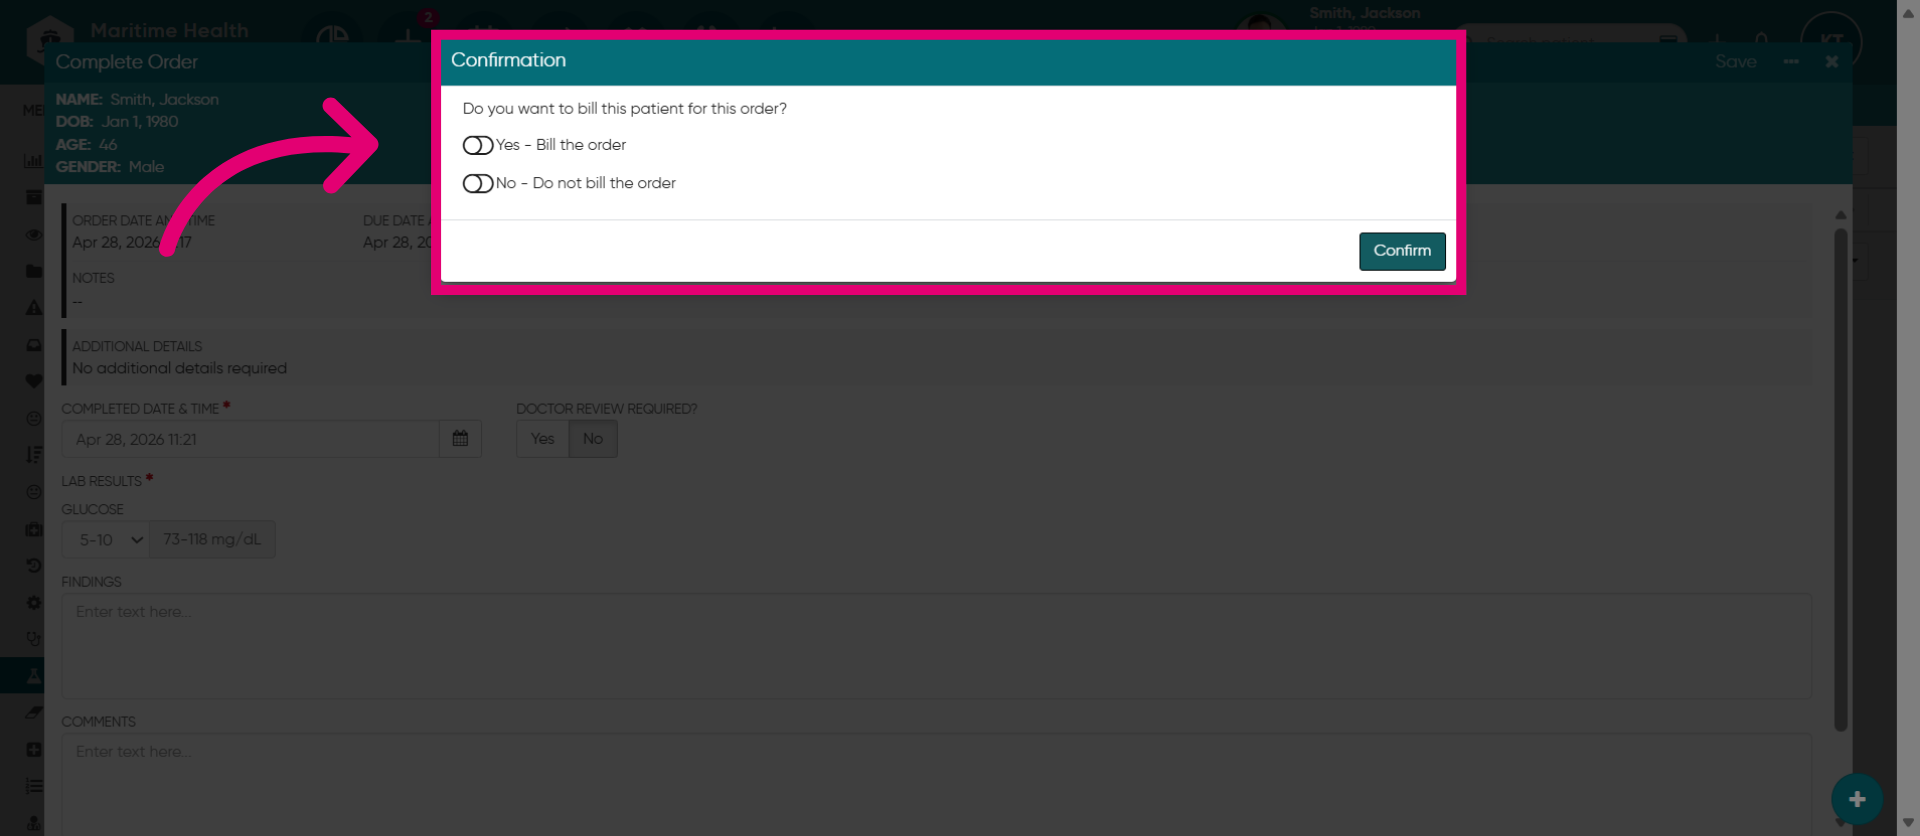Close the Complete Order panel with the X

[1832, 62]
